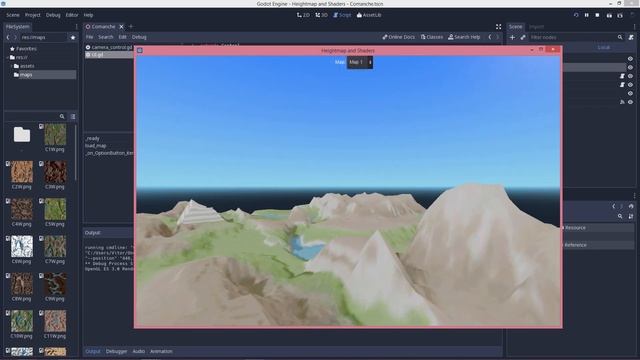Screen dimensions: 640x360
Task: Open the parent folder thumbnail
Action: [22, 135]
